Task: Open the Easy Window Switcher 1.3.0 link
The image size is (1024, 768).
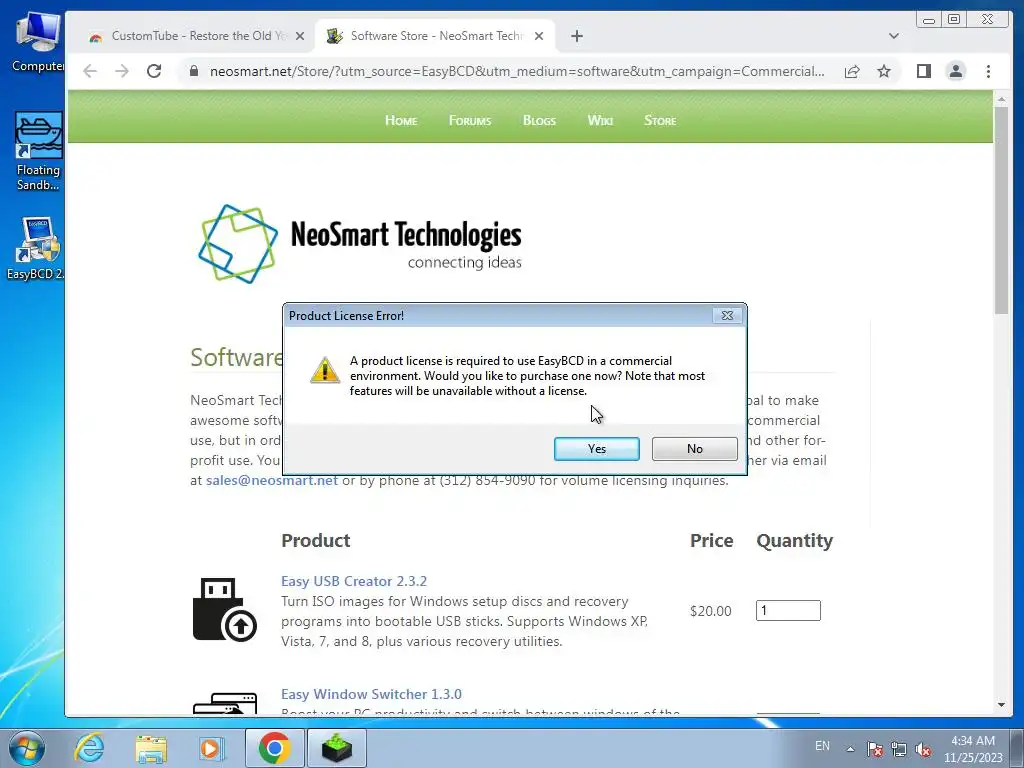Action: click(371, 694)
